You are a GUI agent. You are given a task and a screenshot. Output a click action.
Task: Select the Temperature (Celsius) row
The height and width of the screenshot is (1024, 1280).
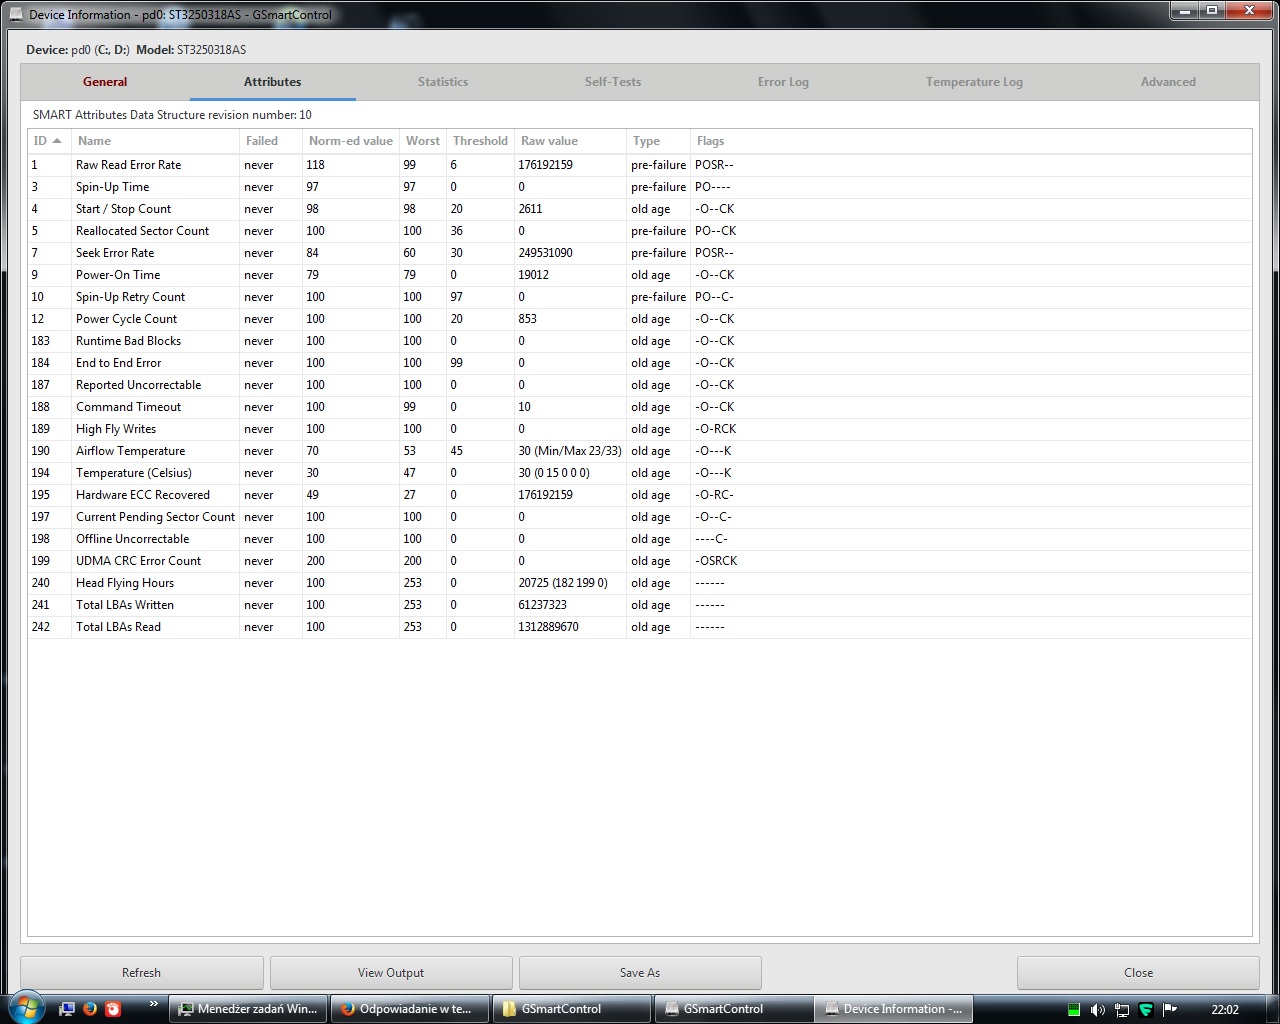(x=640, y=473)
